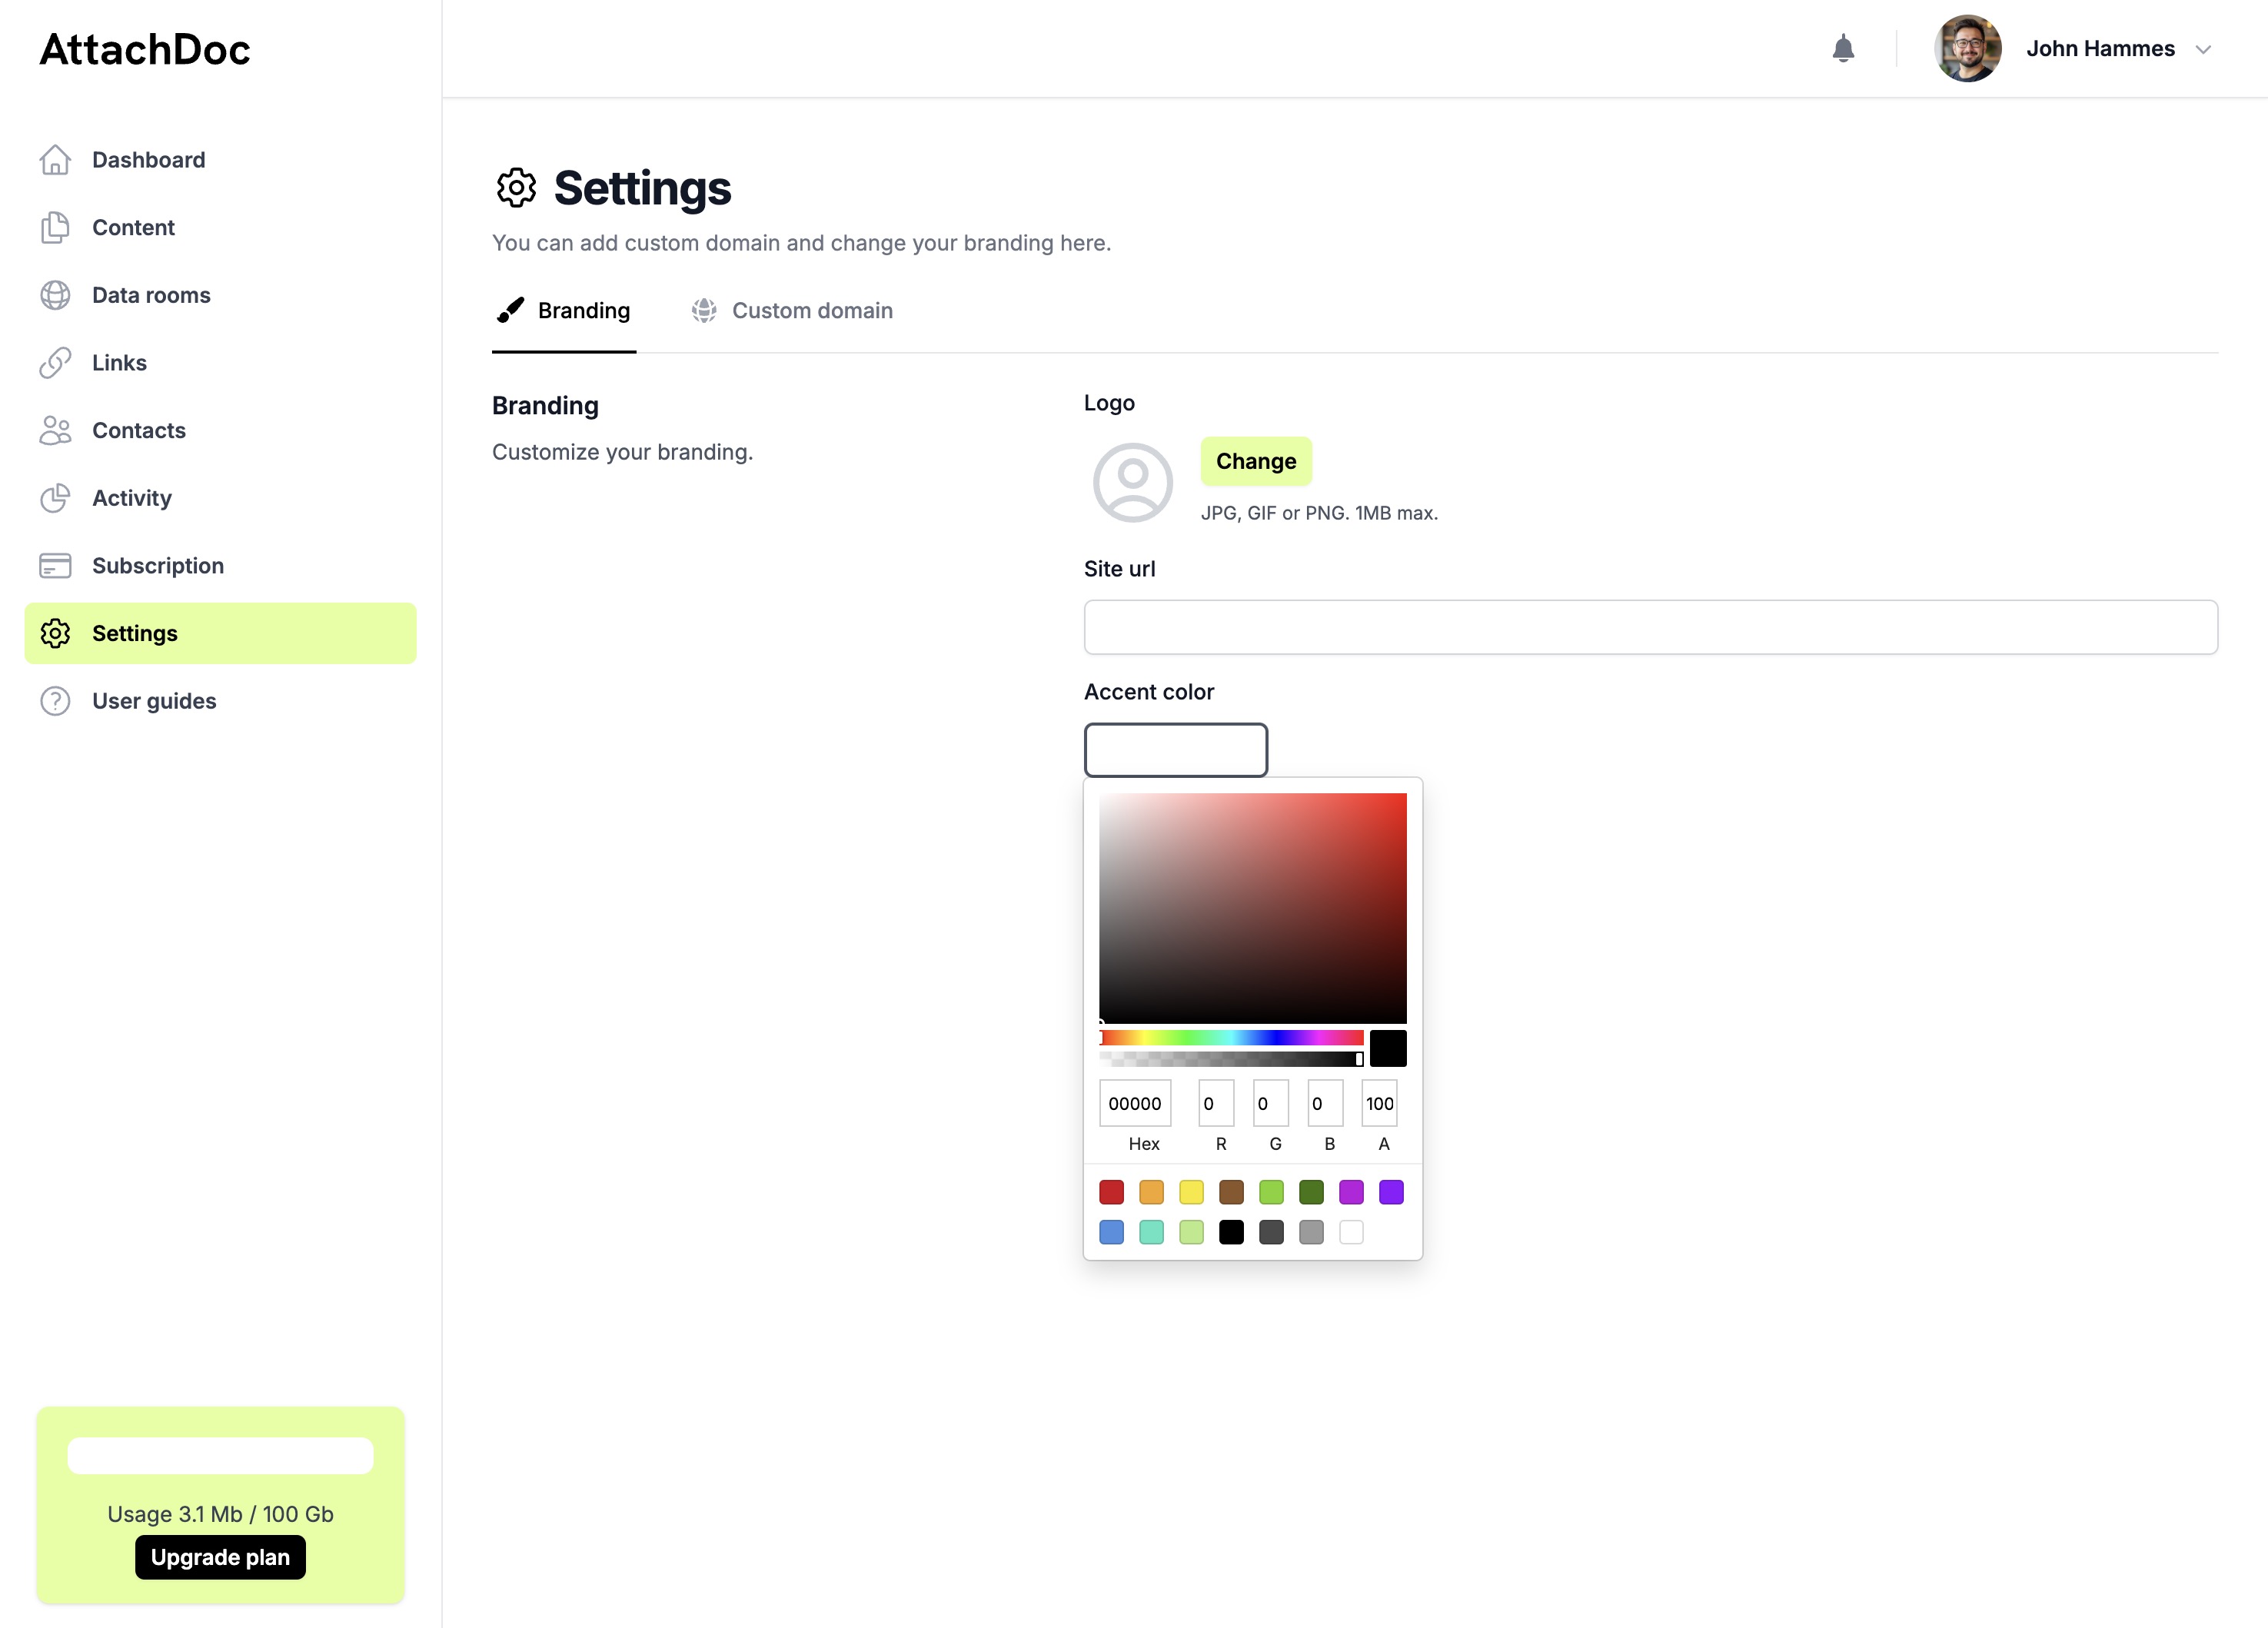2268x1628 pixels.
Task: Click the Contacts people icon
Action: 55,431
